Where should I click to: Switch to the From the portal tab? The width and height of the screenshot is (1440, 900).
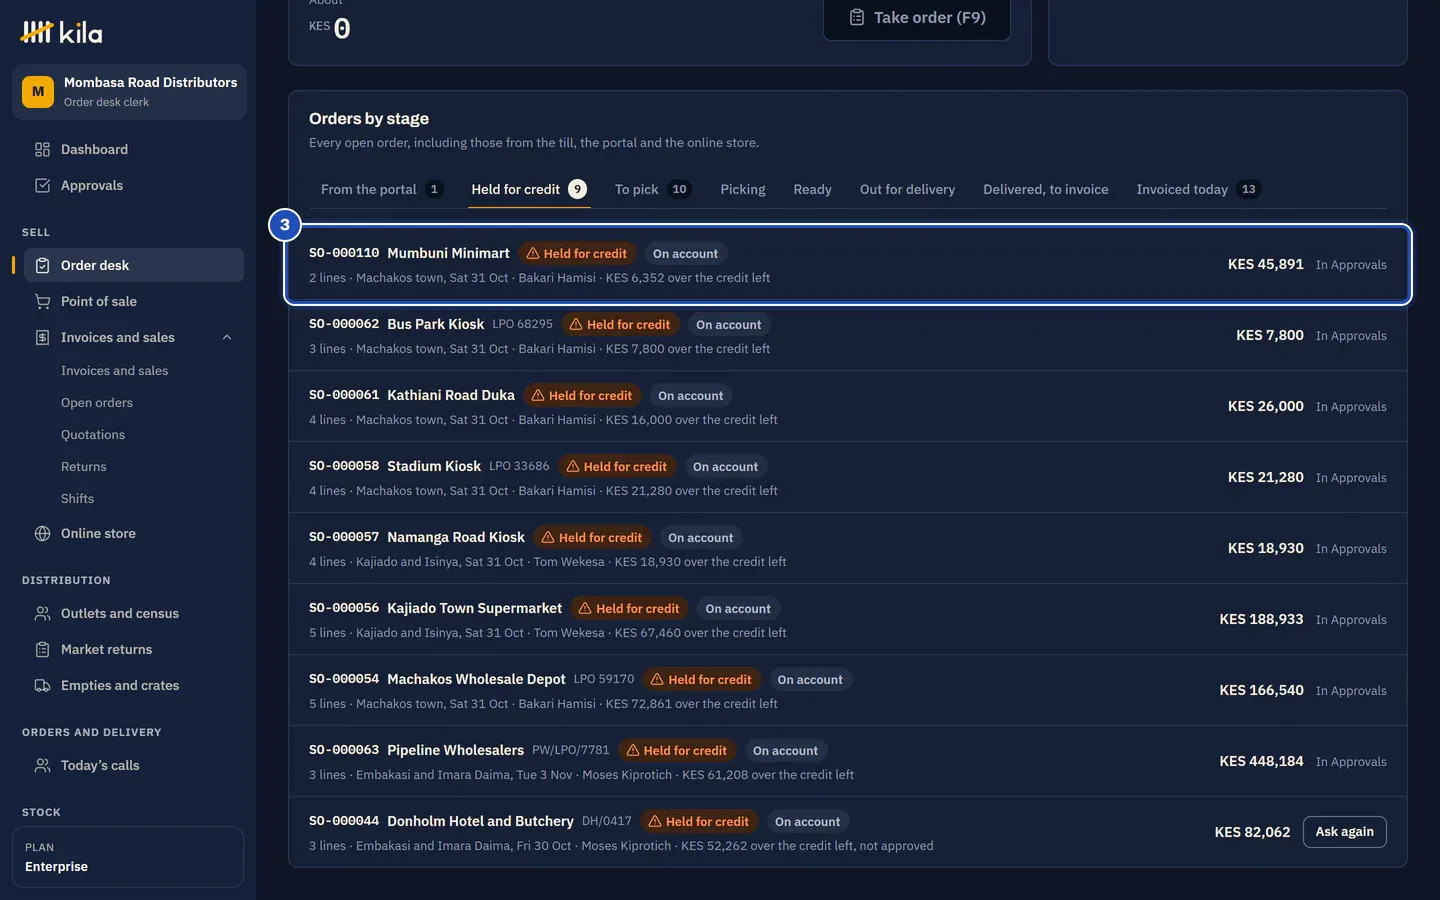coord(381,190)
